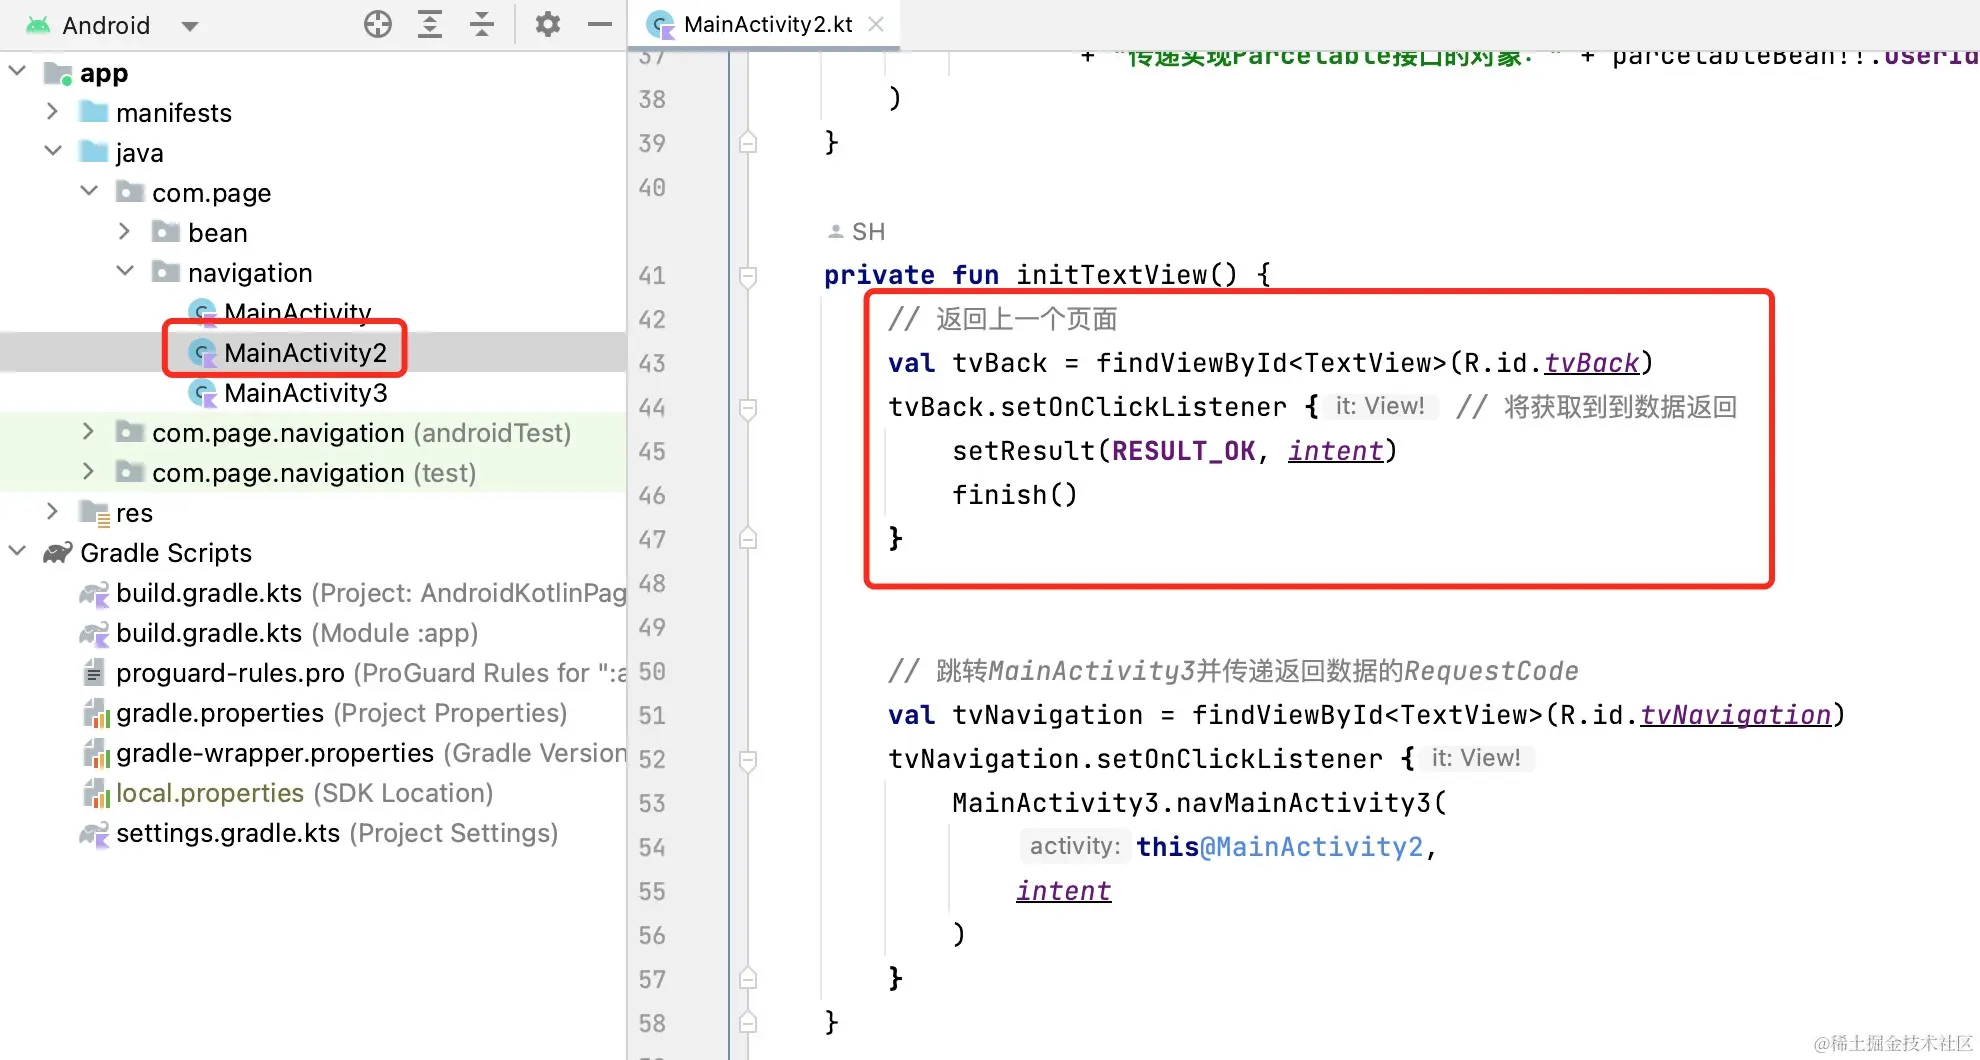Screen dimensions: 1980x1060
Task: Click the RESULT_OK constant
Action: (1183, 451)
